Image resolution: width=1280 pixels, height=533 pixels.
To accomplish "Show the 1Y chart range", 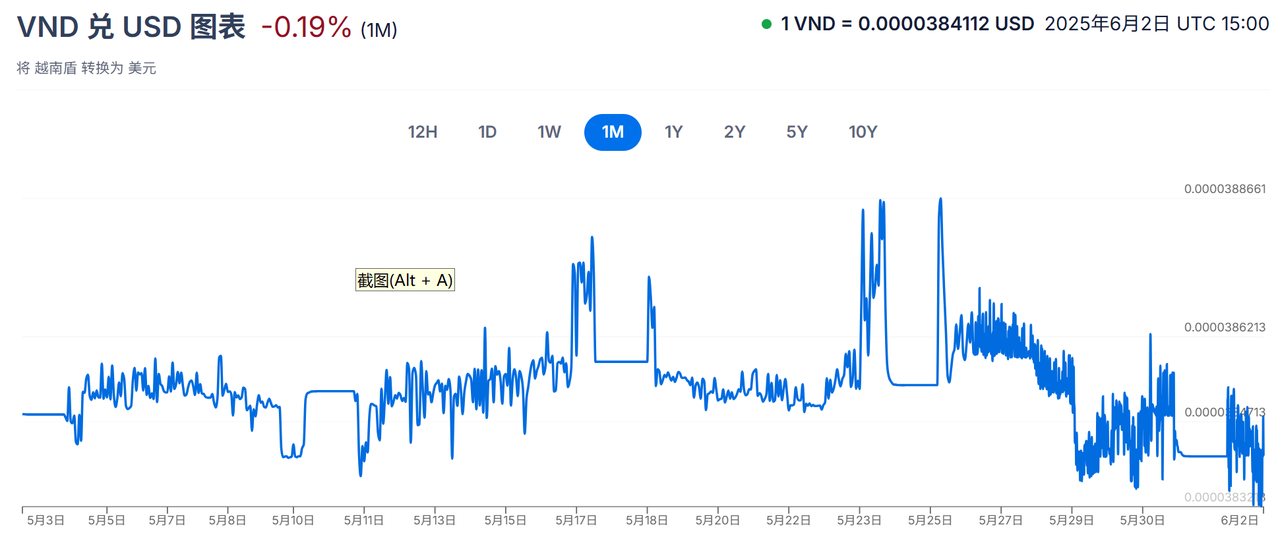I will pos(674,132).
